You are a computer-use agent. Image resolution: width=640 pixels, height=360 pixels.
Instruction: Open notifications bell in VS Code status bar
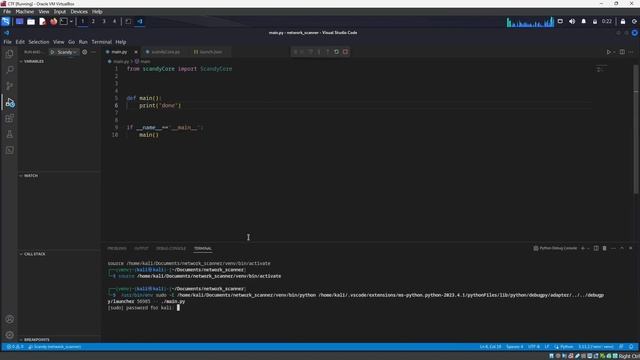click(x=631, y=347)
